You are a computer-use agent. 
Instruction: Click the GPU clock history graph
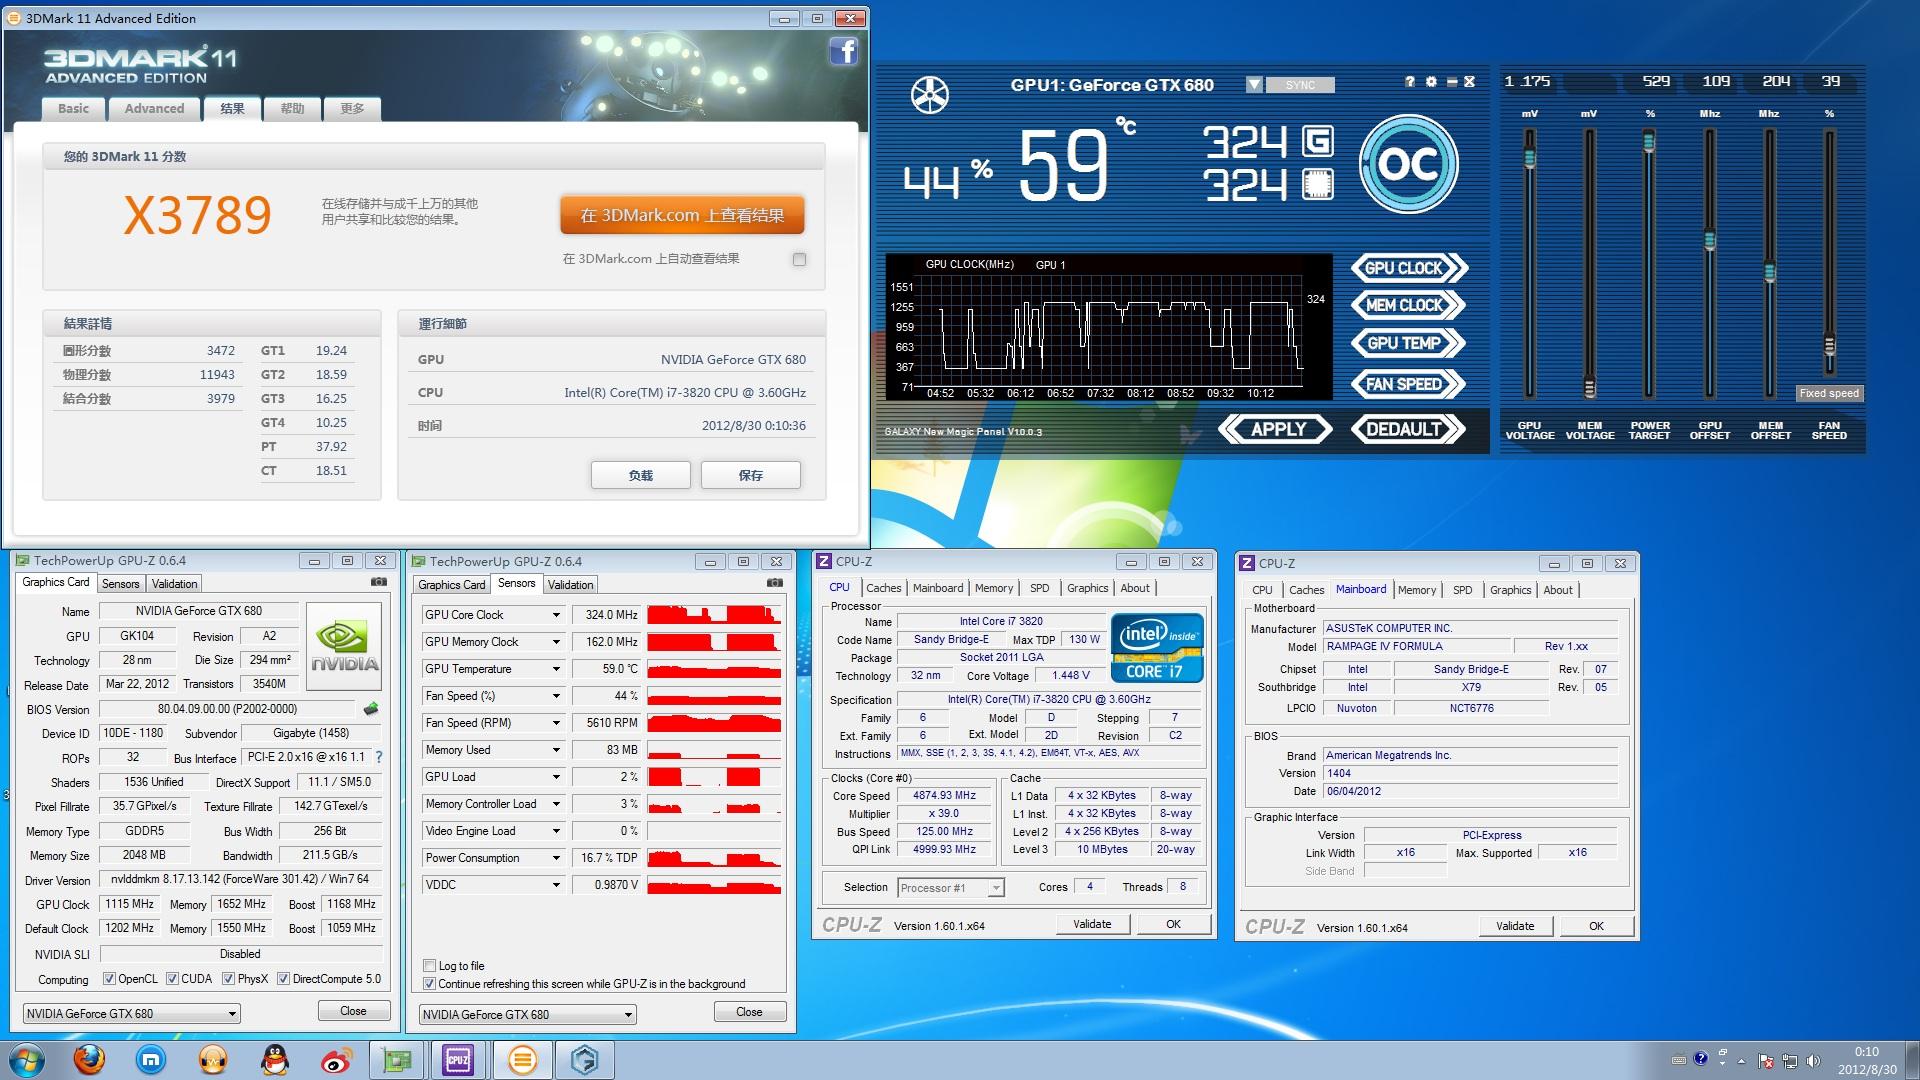tap(1109, 327)
